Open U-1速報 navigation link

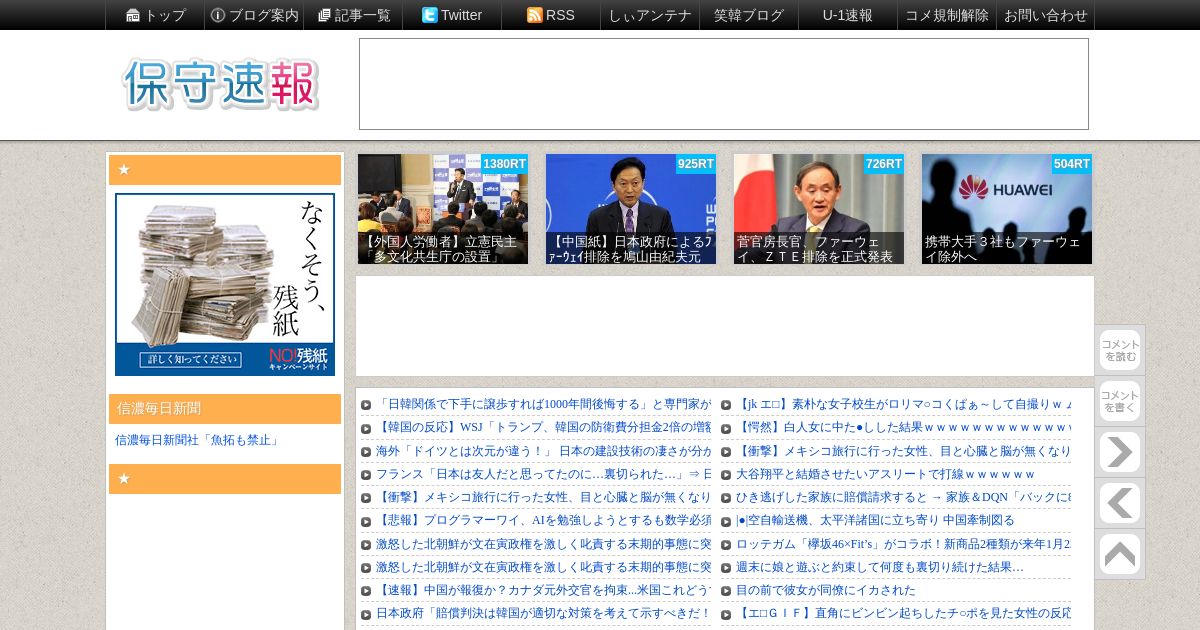click(848, 15)
